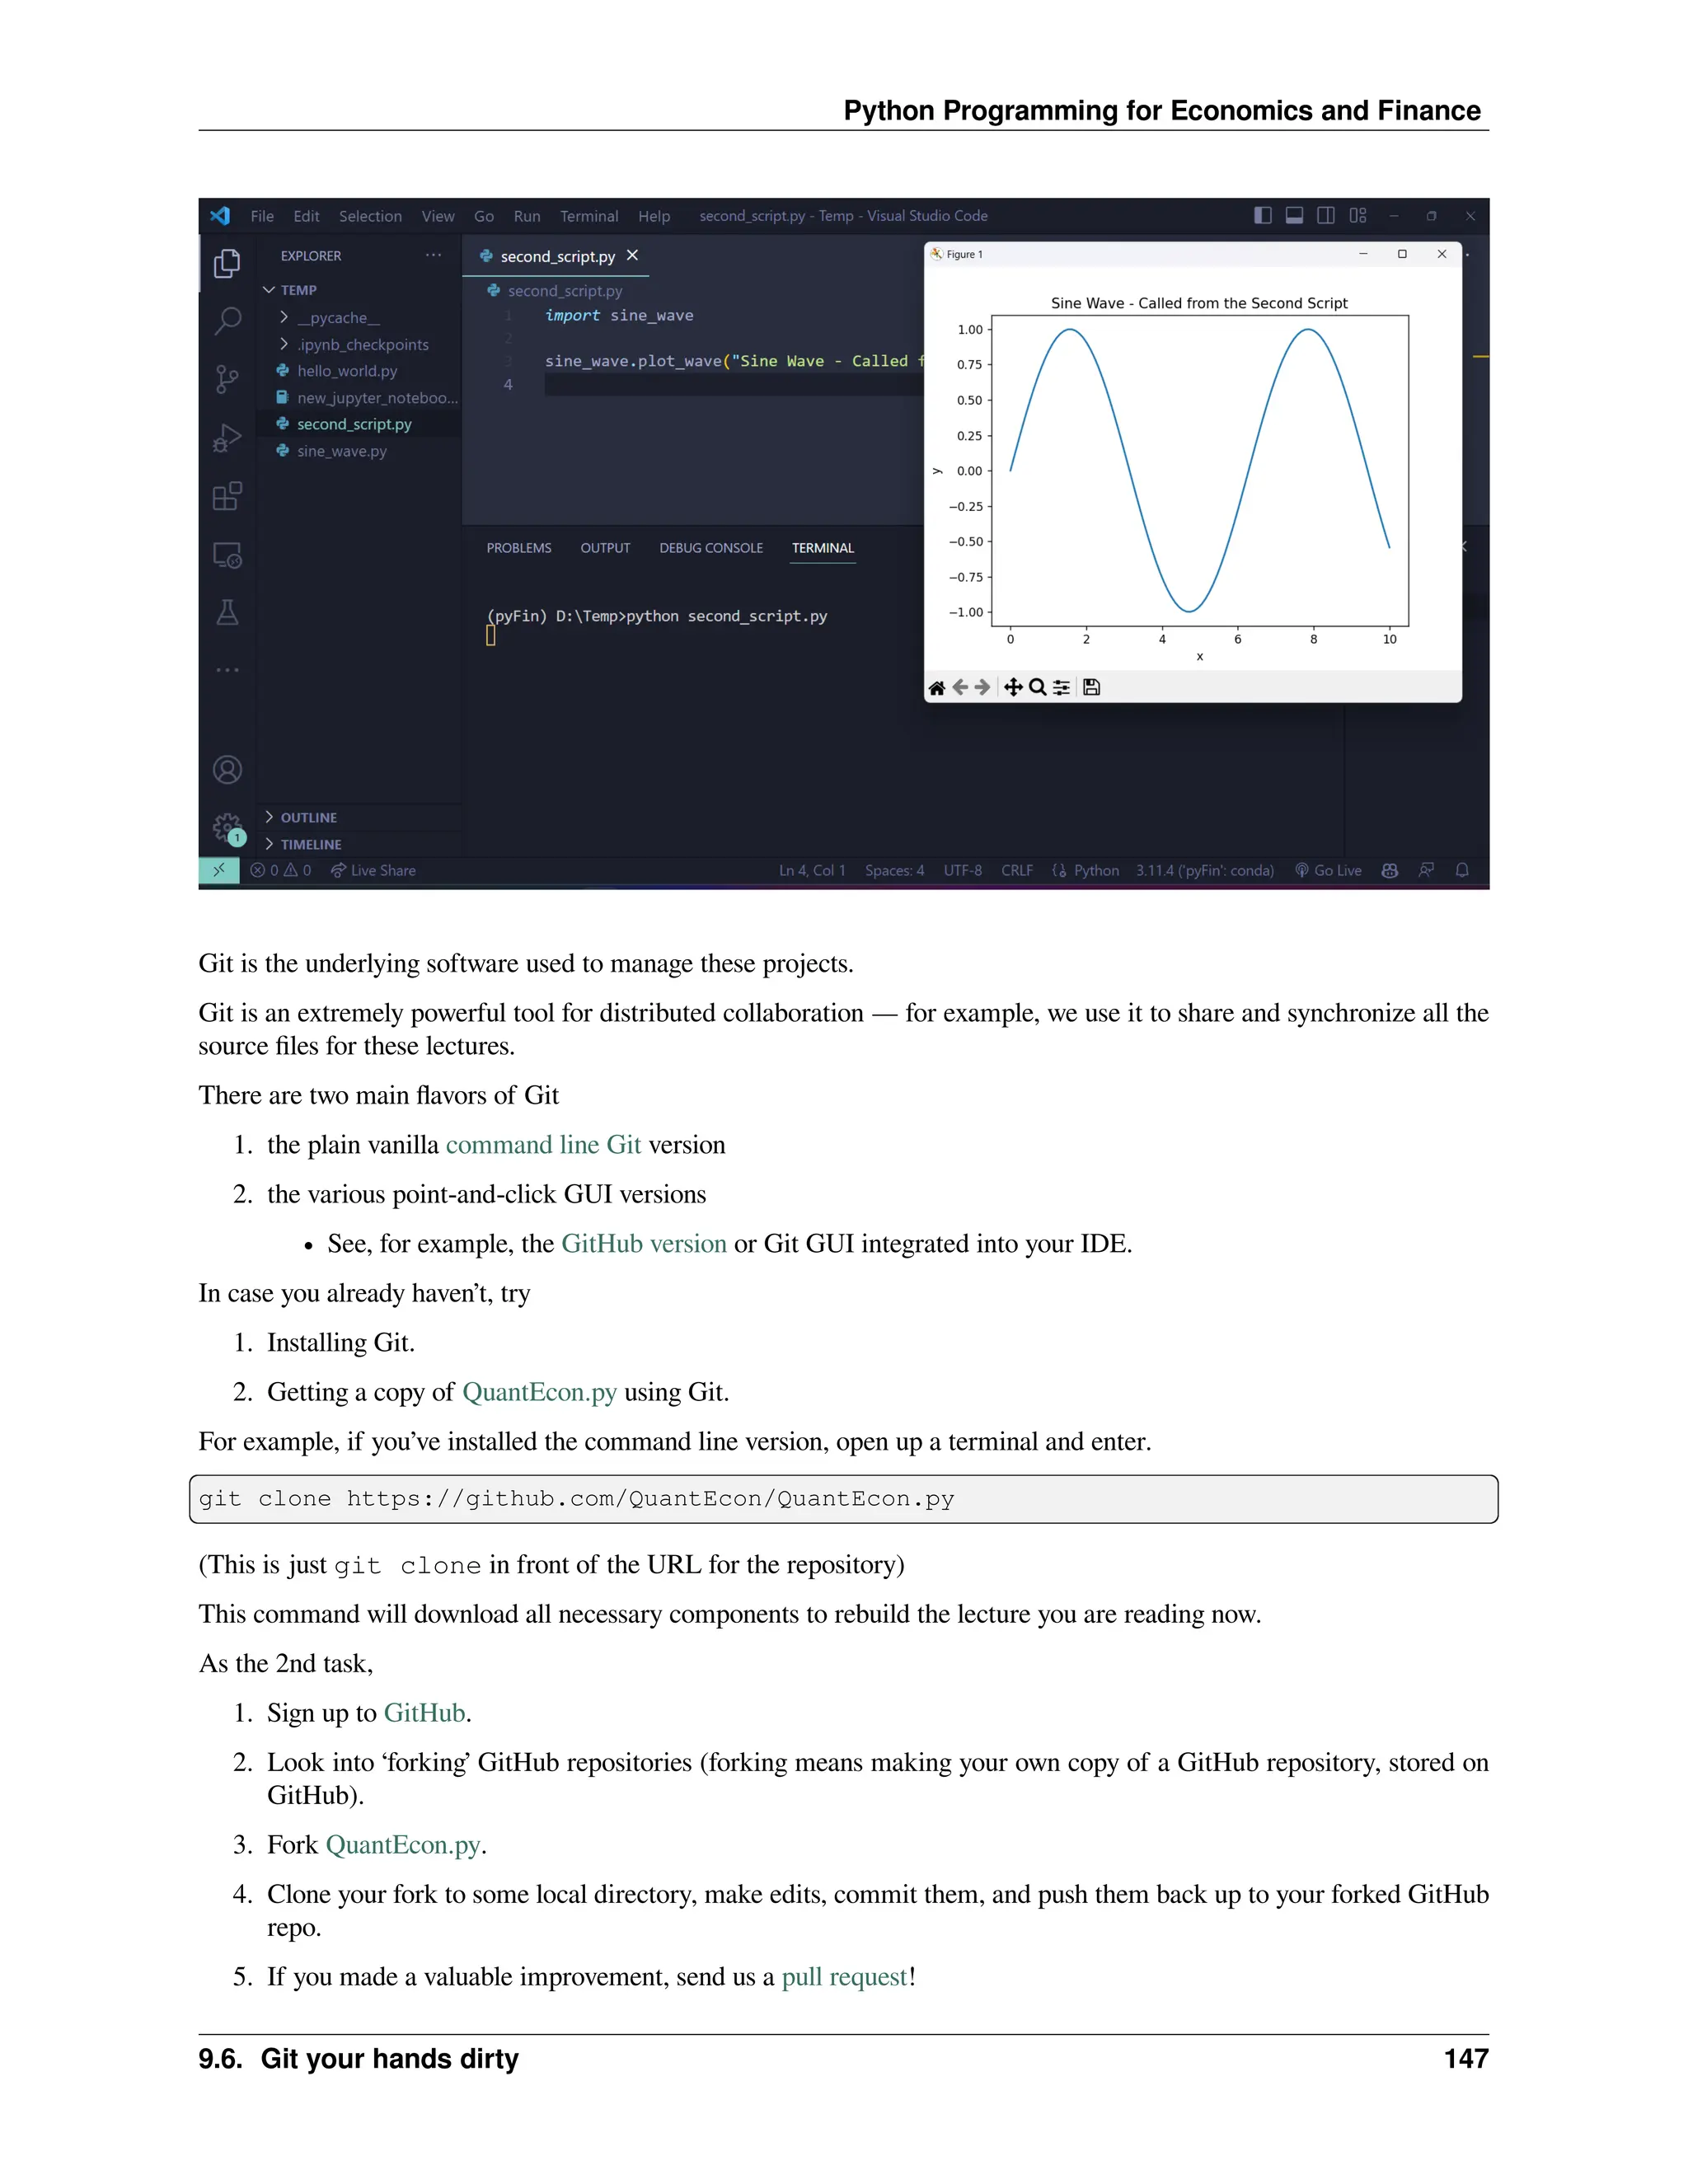Viewport: 1688px width, 2184px height.
Task: Open the Explorer view in activity bar
Action: tap(227, 263)
